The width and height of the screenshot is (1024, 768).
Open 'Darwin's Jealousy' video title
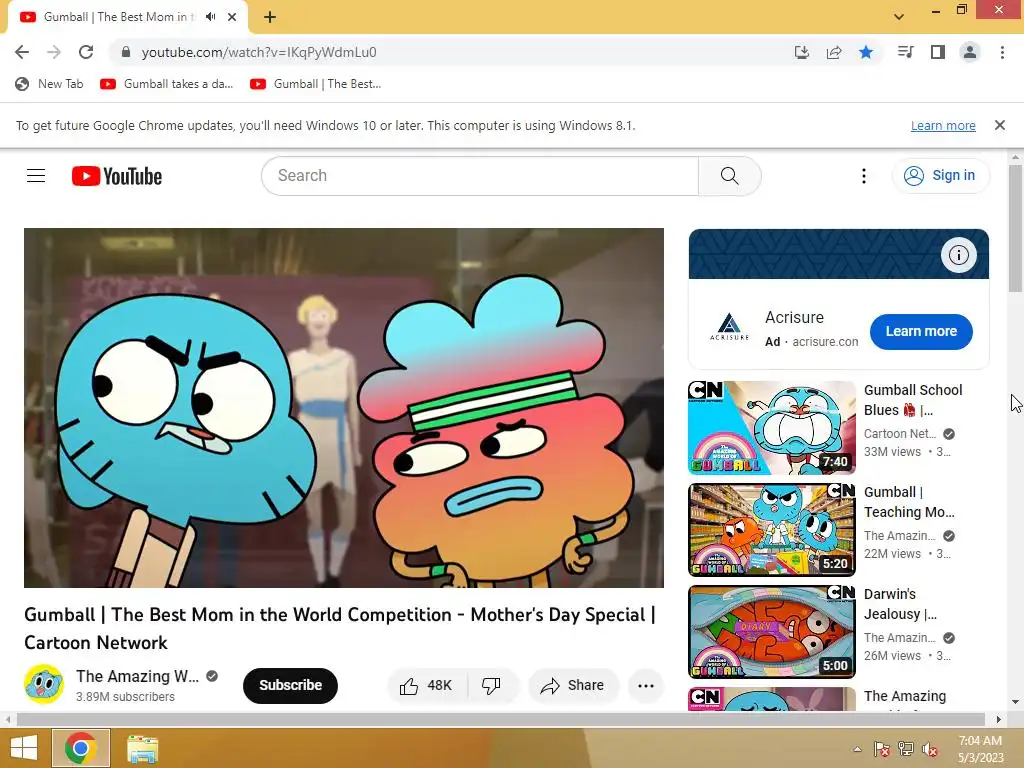coord(900,603)
